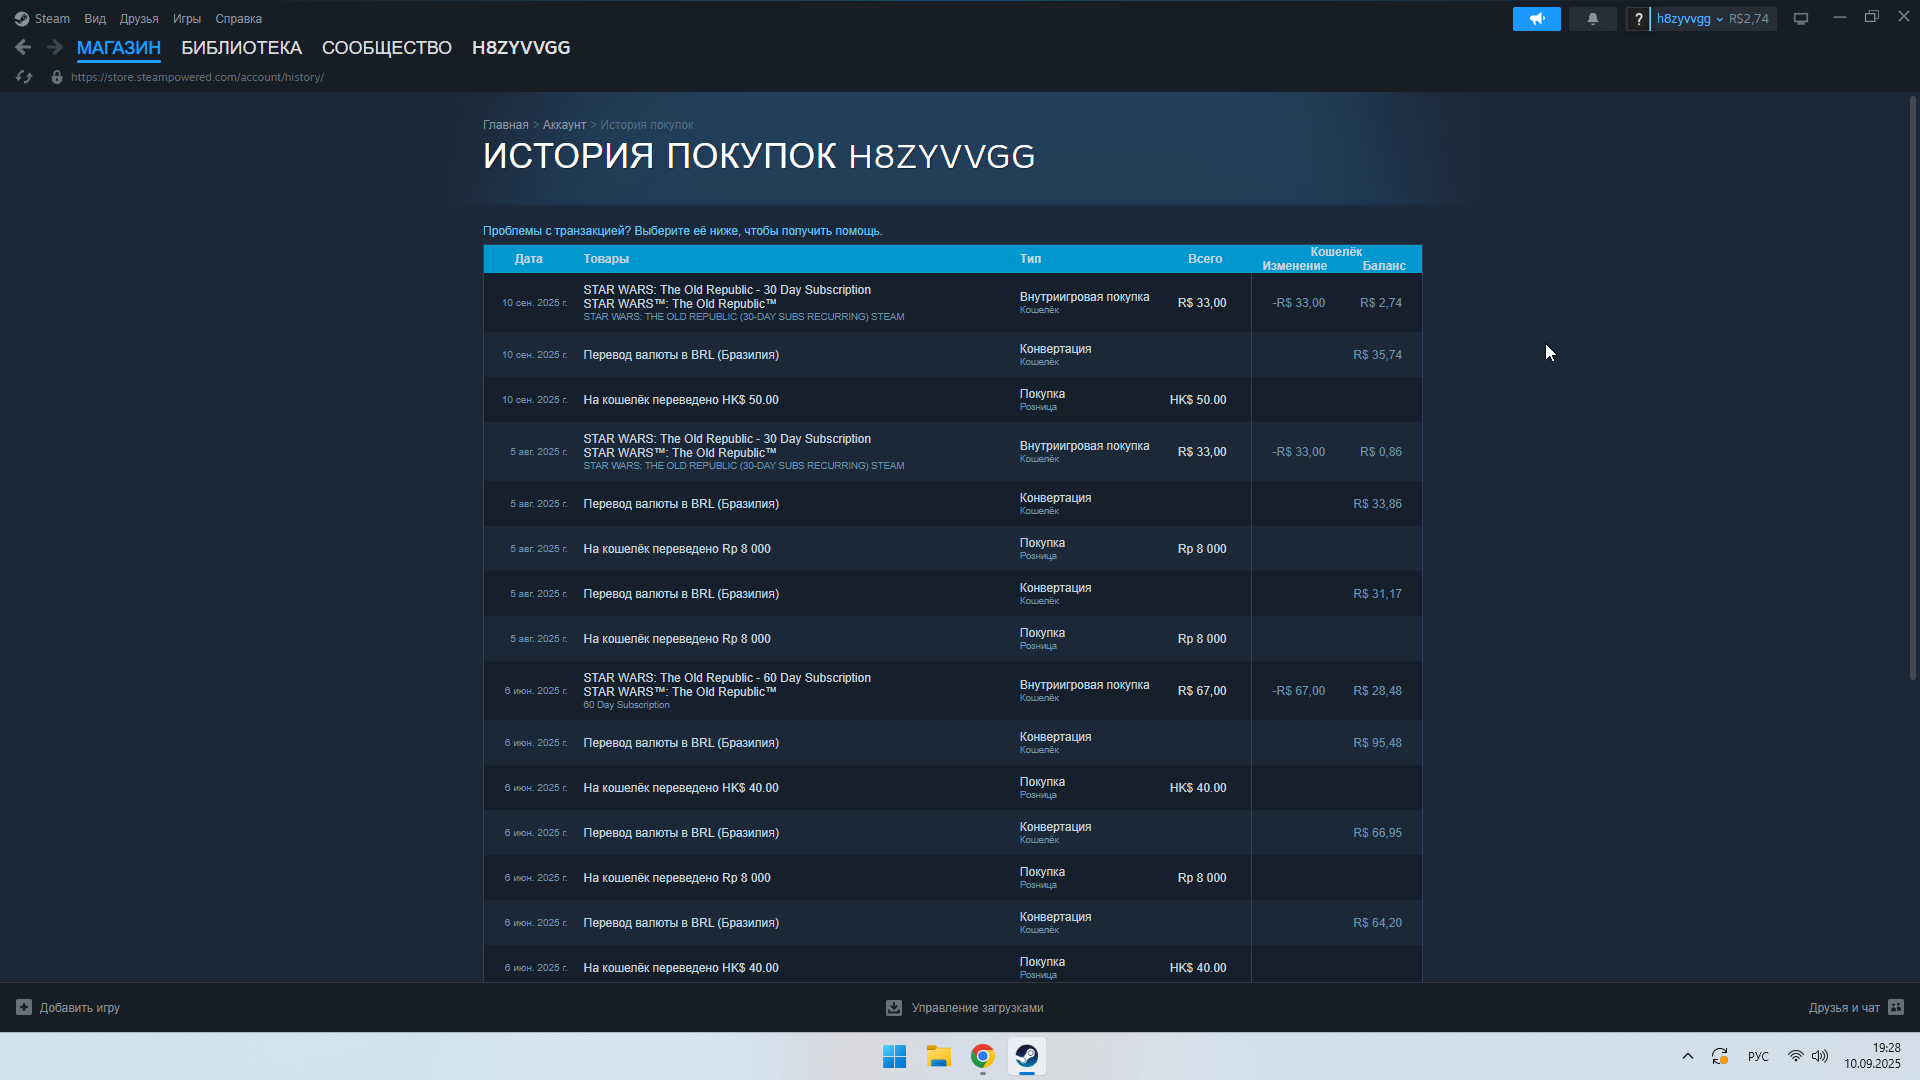Go back with the back arrow
1920x1080 pixels.
[x=23, y=47]
